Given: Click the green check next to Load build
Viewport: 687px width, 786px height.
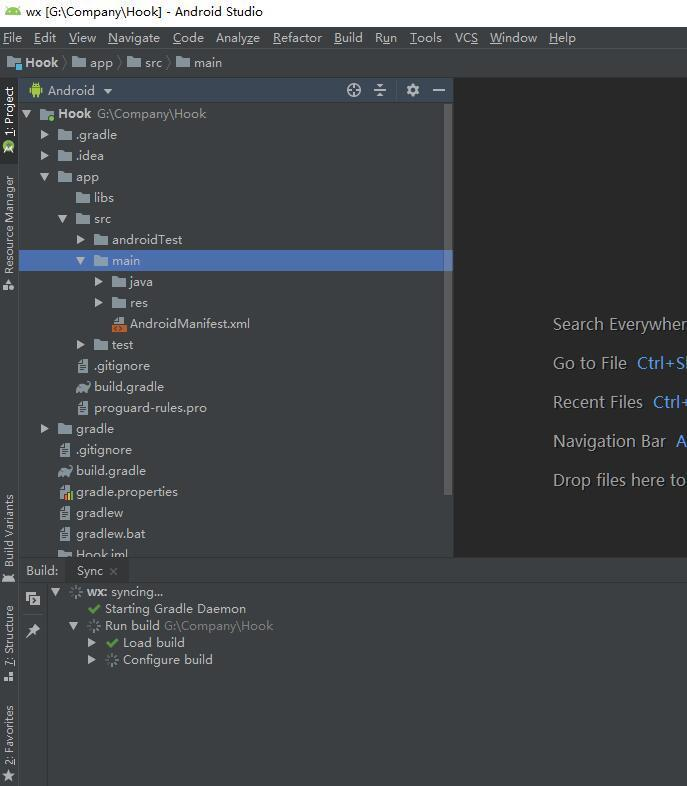Looking at the screenshot, I should click(x=112, y=643).
